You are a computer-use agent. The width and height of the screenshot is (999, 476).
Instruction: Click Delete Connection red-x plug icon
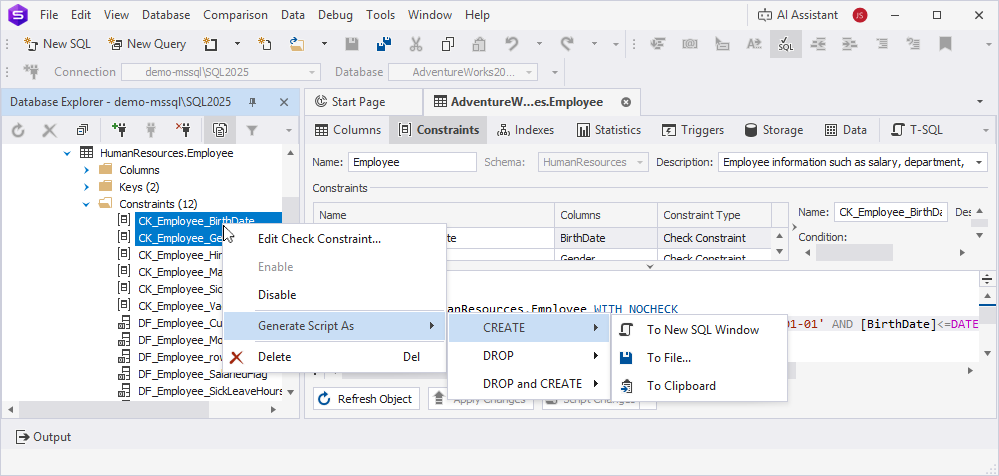183,131
